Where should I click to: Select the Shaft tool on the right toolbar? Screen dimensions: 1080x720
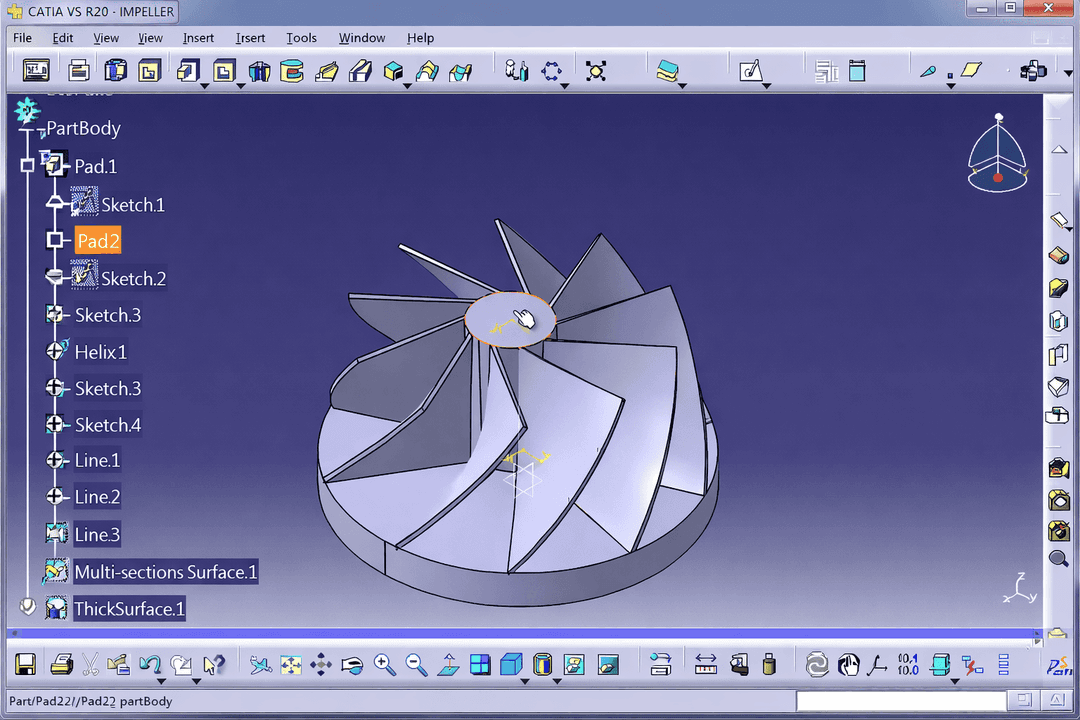click(1059, 321)
